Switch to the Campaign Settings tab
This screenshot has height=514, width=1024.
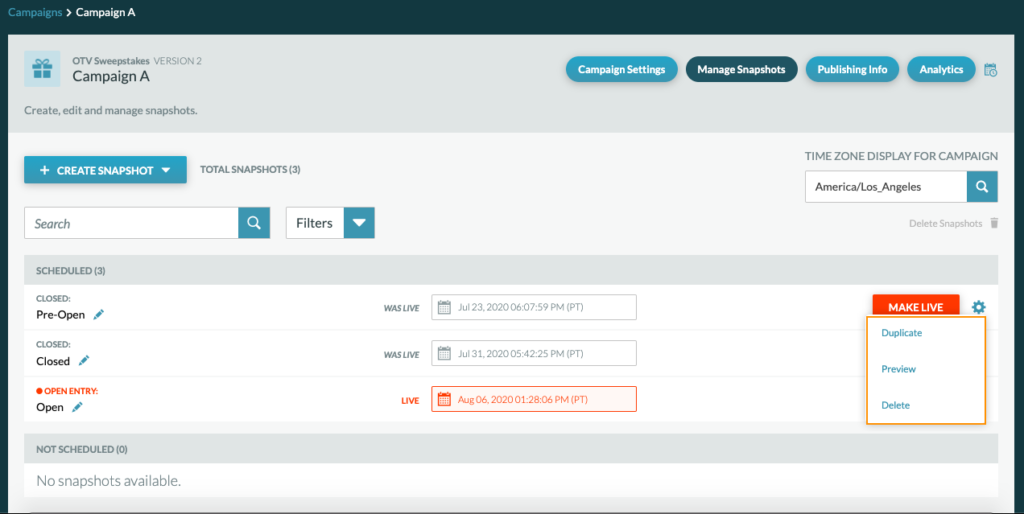pos(621,69)
